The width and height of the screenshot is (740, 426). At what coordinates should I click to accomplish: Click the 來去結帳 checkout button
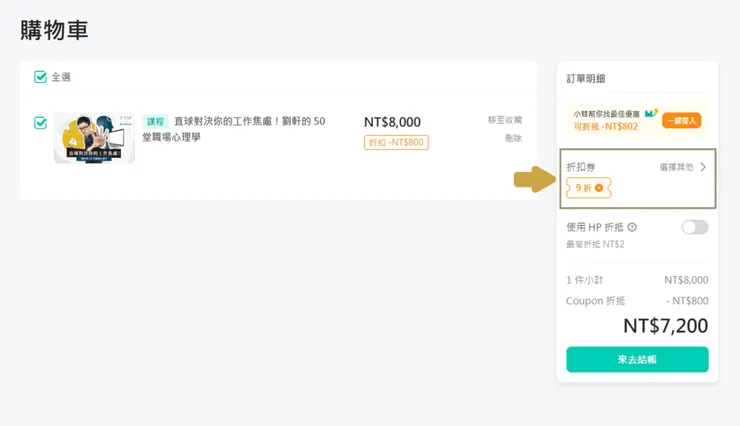click(637, 359)
